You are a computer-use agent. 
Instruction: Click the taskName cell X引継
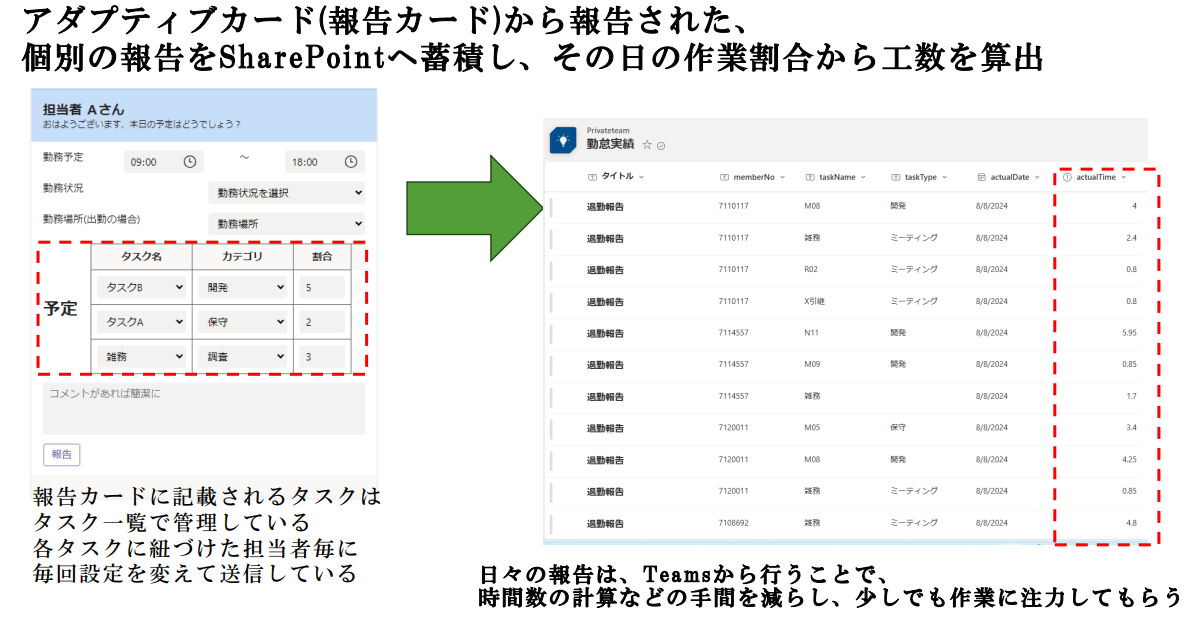[814, 302]
